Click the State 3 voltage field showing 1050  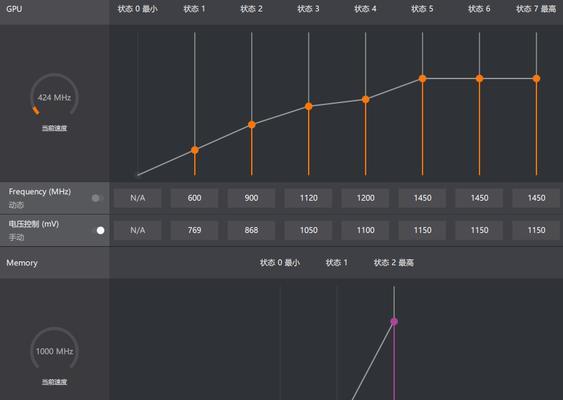point(308,230)
